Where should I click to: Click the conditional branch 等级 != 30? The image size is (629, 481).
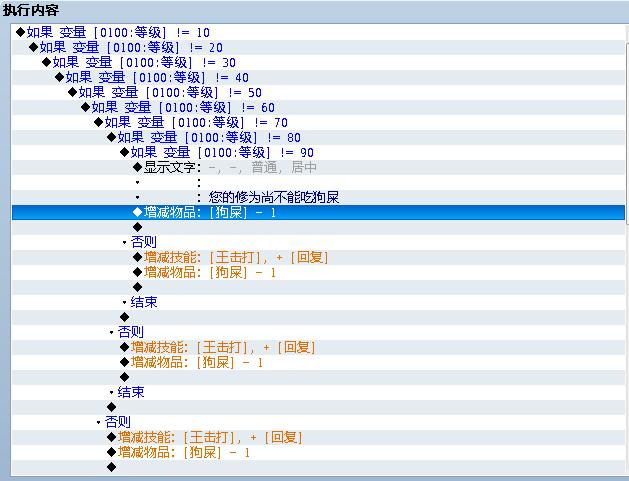(318, 63)
